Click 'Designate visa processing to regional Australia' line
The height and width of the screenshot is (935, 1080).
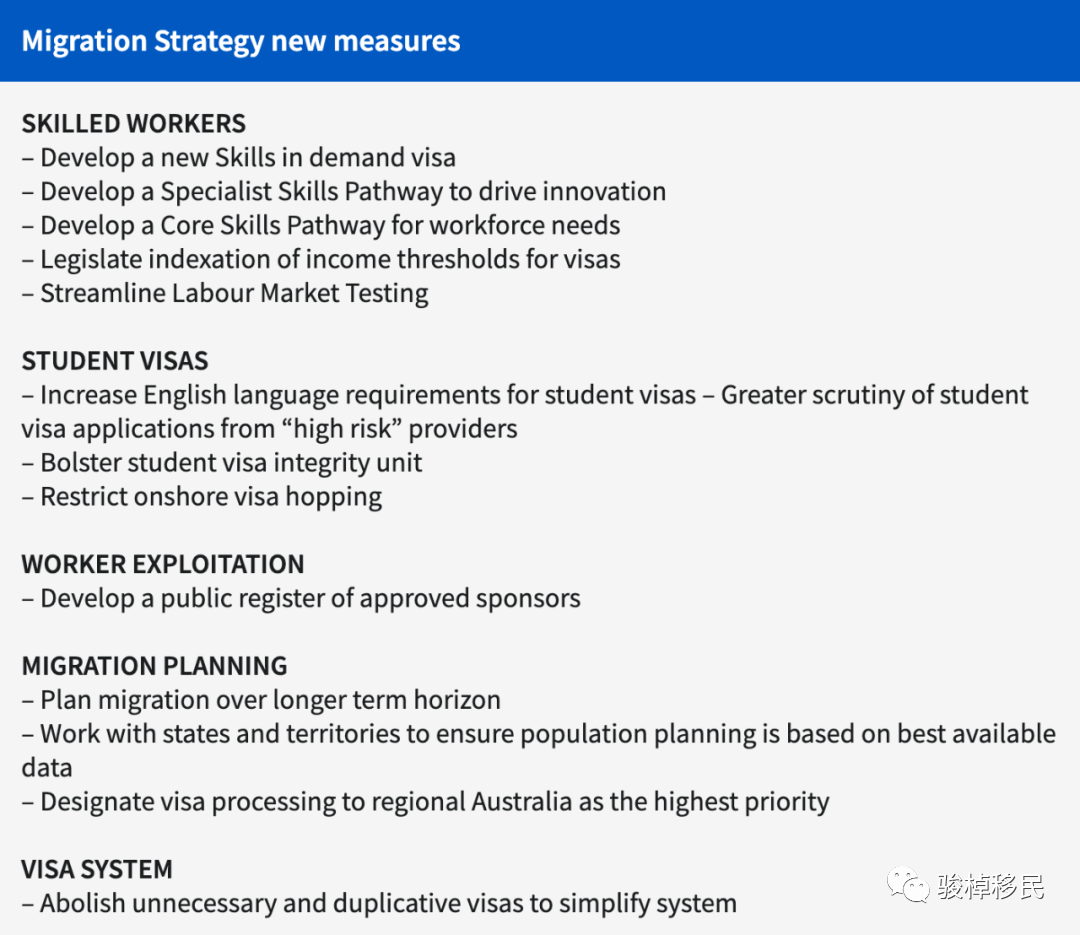(426, 802)
